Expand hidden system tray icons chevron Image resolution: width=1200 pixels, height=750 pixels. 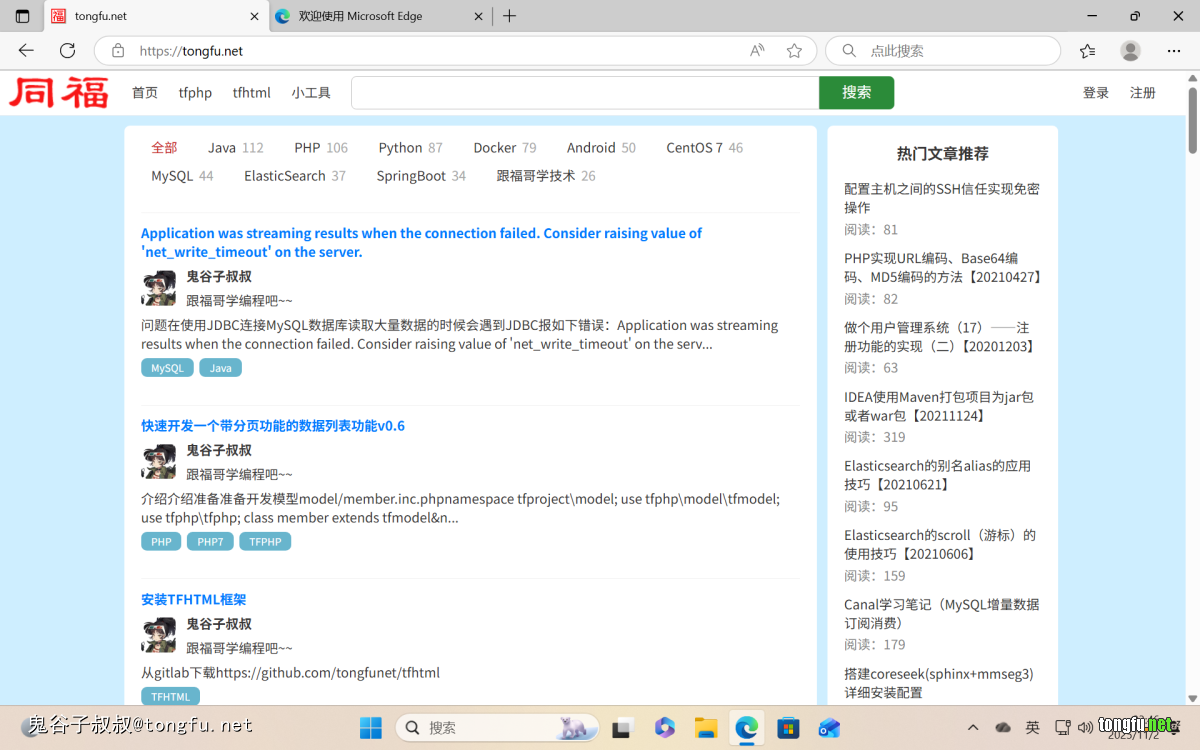[x=973, y=727]
